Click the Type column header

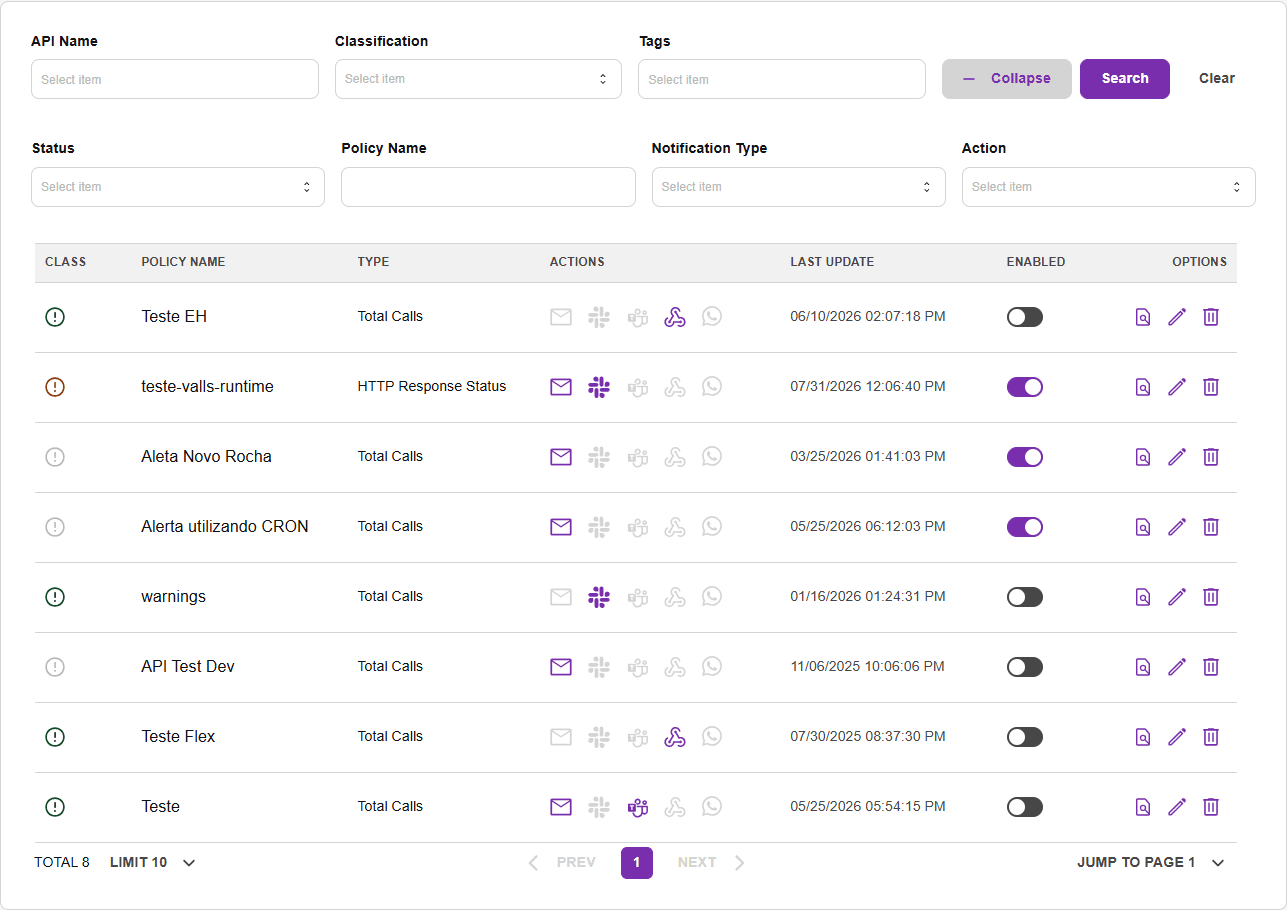(x=373, y=262)
